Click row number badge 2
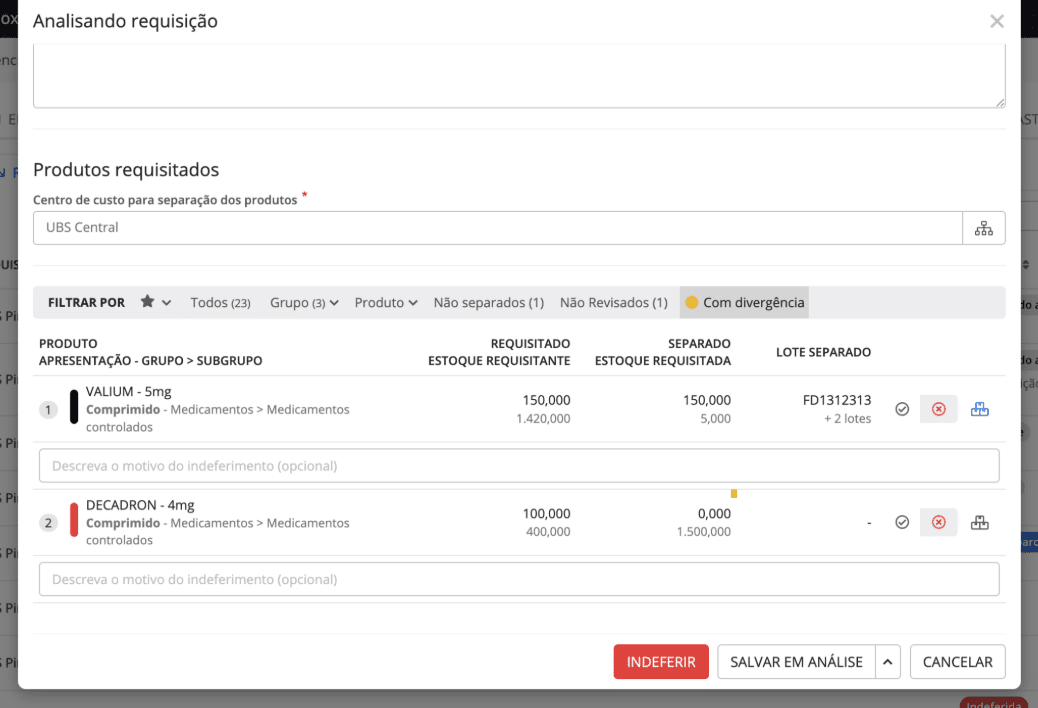Image resolution: width=1038 pixels, height=708 pixels. (x=48, y=523)
